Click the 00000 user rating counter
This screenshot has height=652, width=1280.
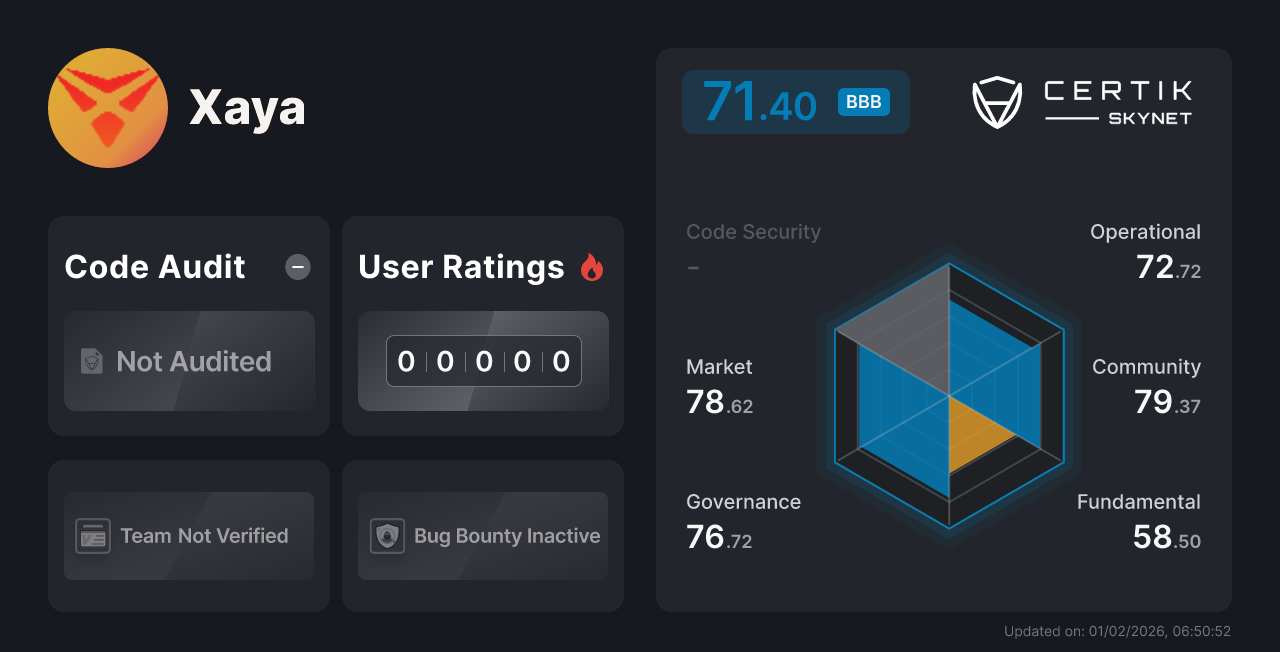tap(483, 361)
